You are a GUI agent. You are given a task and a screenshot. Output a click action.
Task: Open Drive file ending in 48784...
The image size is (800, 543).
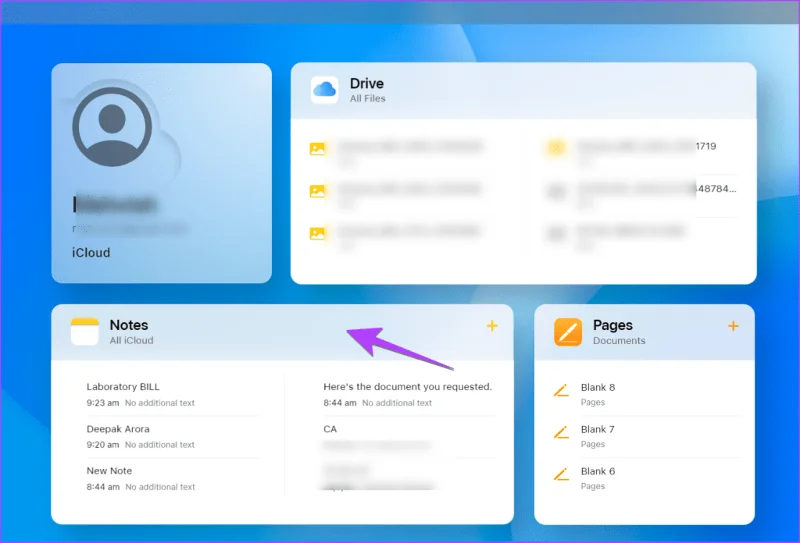(x=640, y=195)
